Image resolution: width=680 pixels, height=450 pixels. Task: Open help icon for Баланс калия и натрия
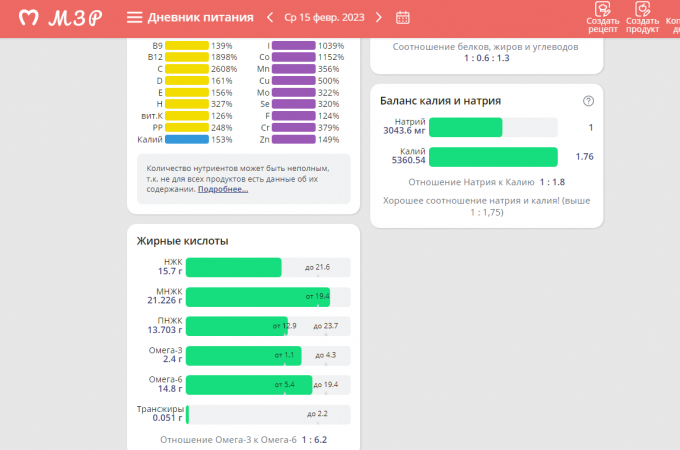pos(588,101)
